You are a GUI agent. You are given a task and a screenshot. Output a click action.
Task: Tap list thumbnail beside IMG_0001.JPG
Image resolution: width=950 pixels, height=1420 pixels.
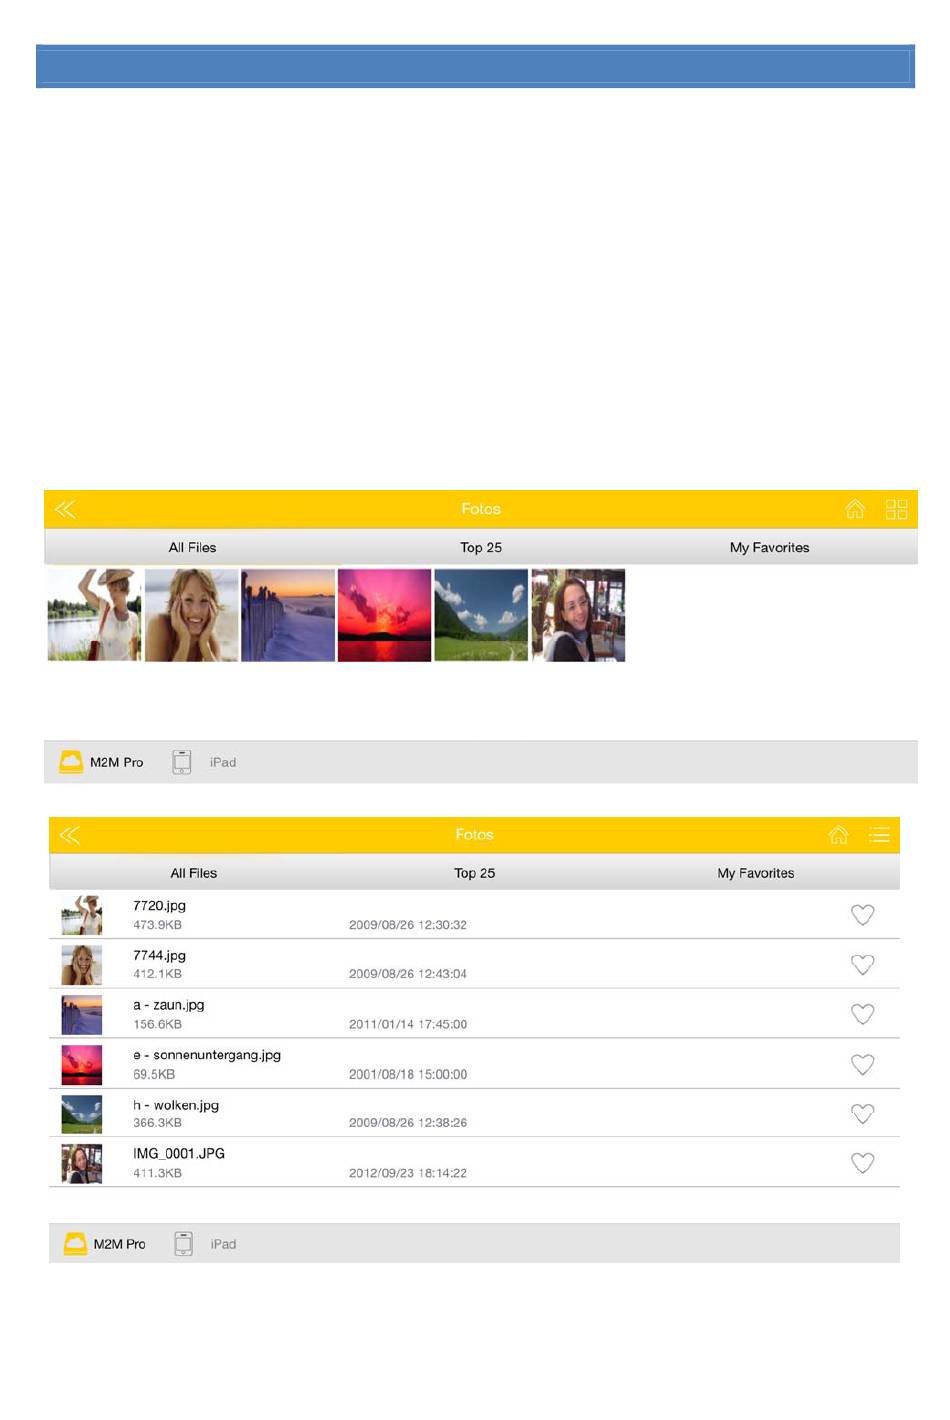tap(82, 1164)
